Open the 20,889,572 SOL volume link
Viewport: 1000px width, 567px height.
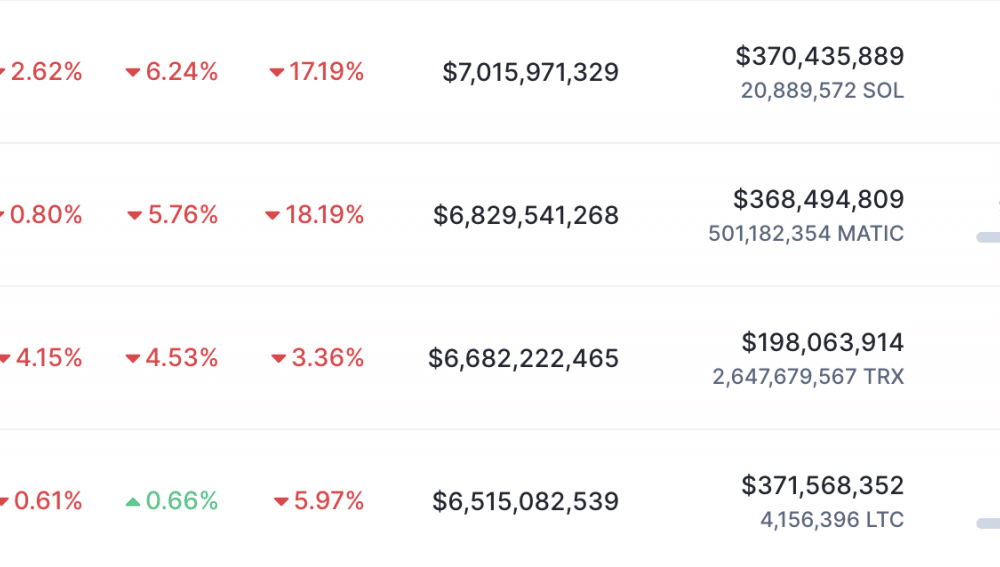pyautogui.click(x=822, y=91)
